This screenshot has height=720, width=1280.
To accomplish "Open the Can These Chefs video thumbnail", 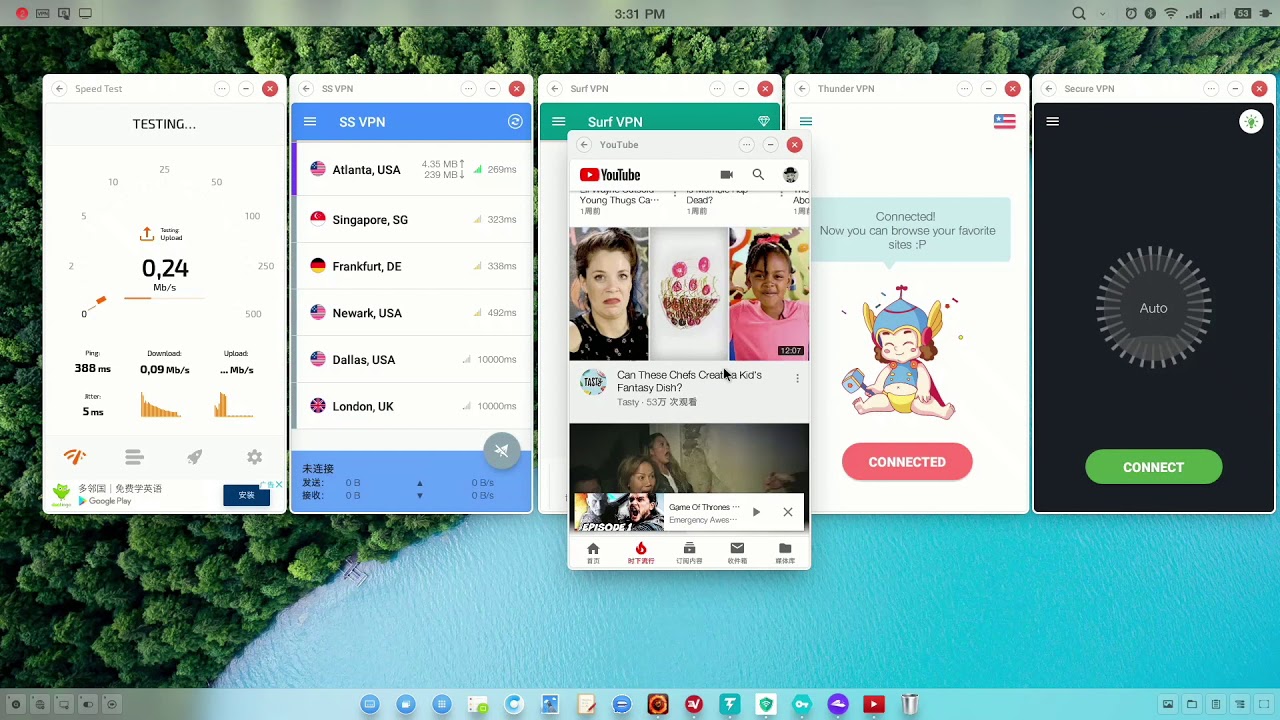I will pyautogui.click(x=689, y=294).
